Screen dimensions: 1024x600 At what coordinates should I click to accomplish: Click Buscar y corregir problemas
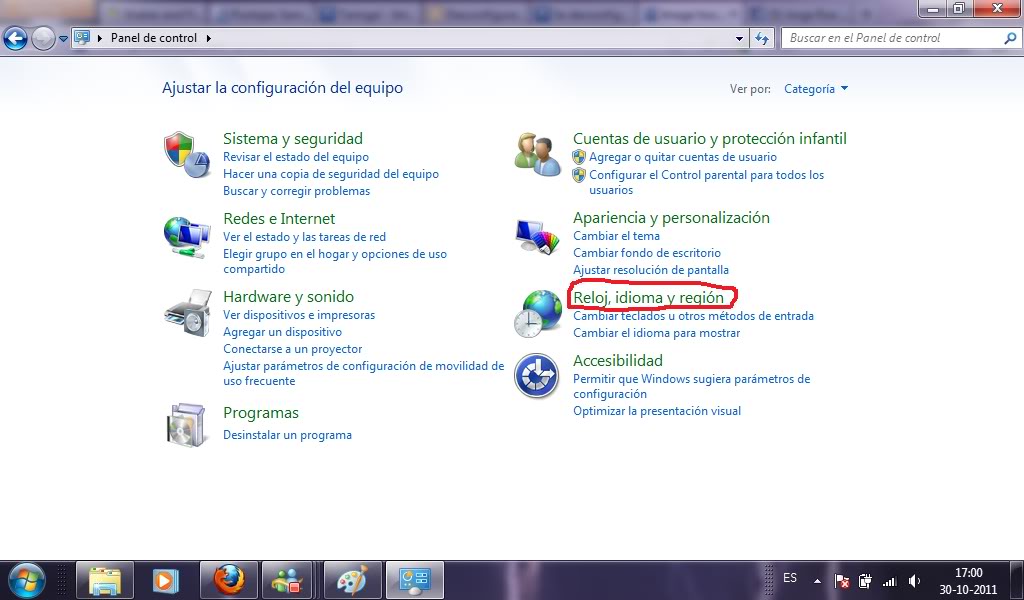(296, 191)
